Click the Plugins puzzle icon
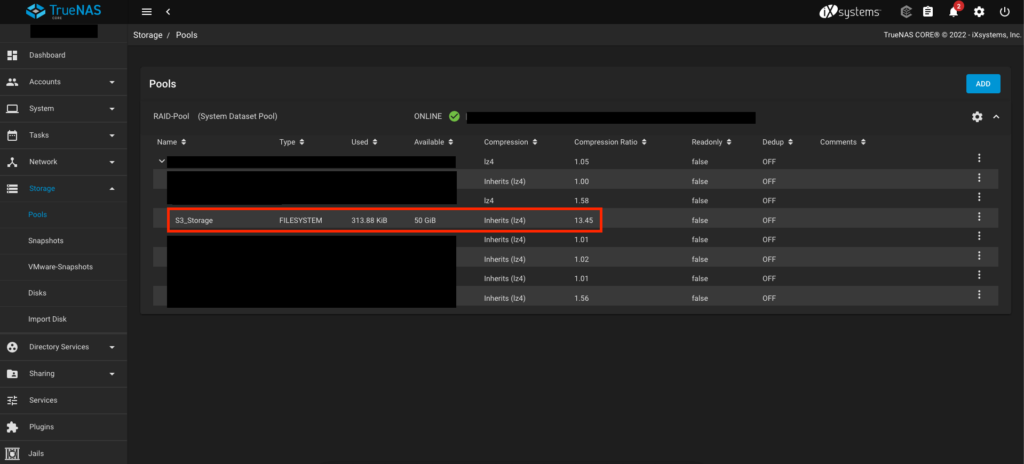The width and height of the screenshot is (1024, 464). click(12, 427)
